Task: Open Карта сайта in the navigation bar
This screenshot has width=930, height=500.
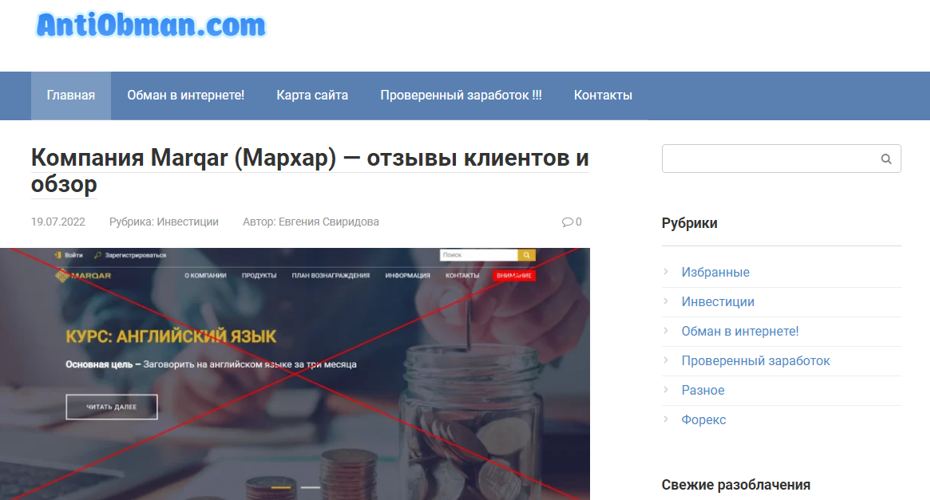Action: point(312,95)
